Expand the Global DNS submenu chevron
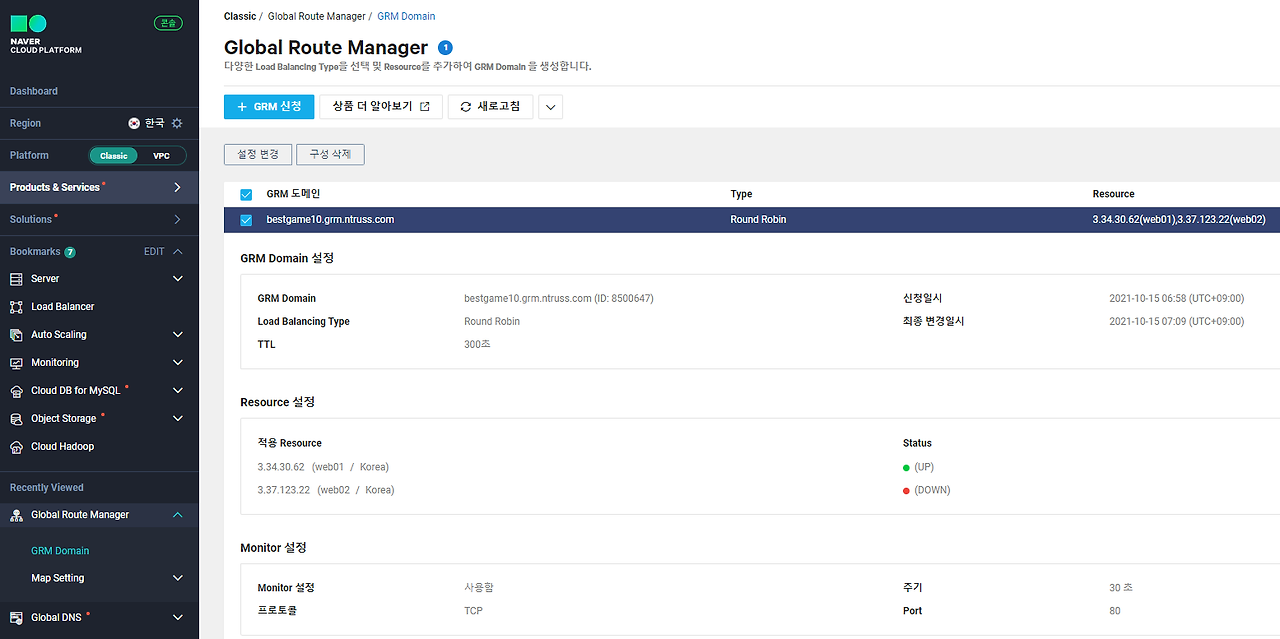The width and height of the screenshot is (1280, 639). (x=178, y=618)
